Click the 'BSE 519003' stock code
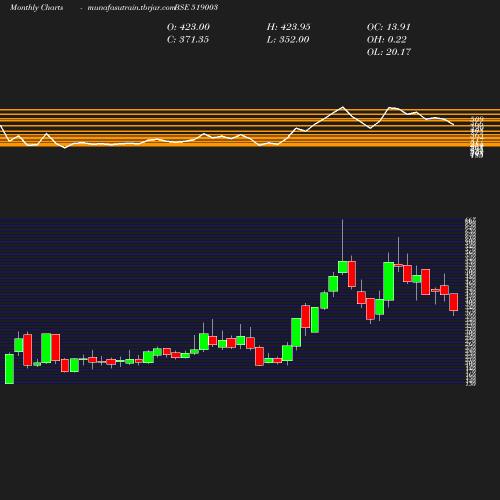 196,7
